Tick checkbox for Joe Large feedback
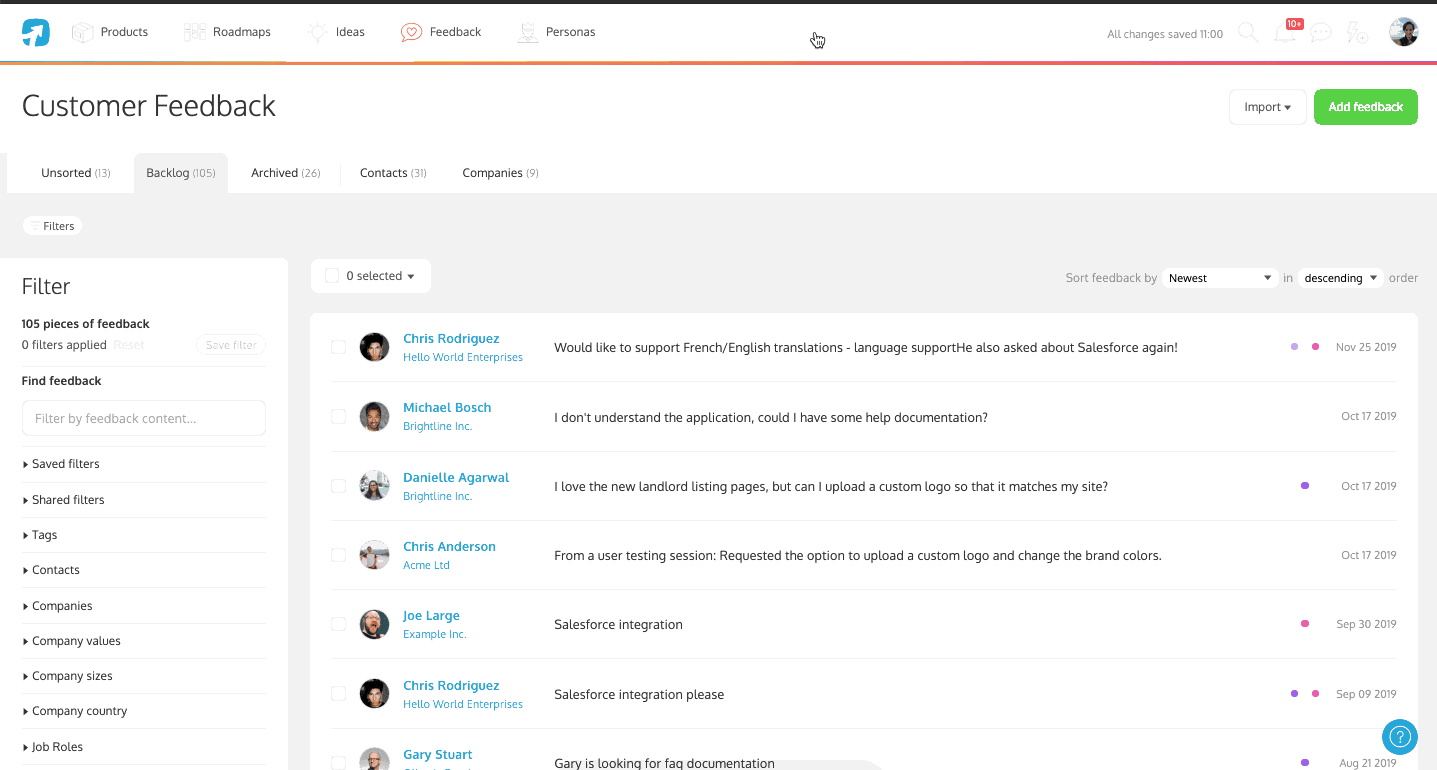1437x770 pixels. [x=338, y=624]
